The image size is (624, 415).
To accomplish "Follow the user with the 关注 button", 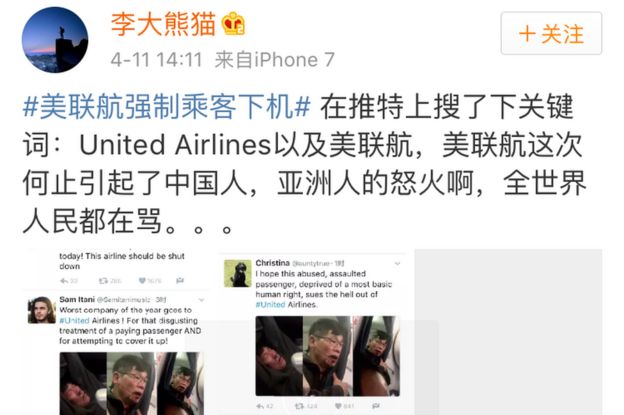I will (x=551, y=33).
